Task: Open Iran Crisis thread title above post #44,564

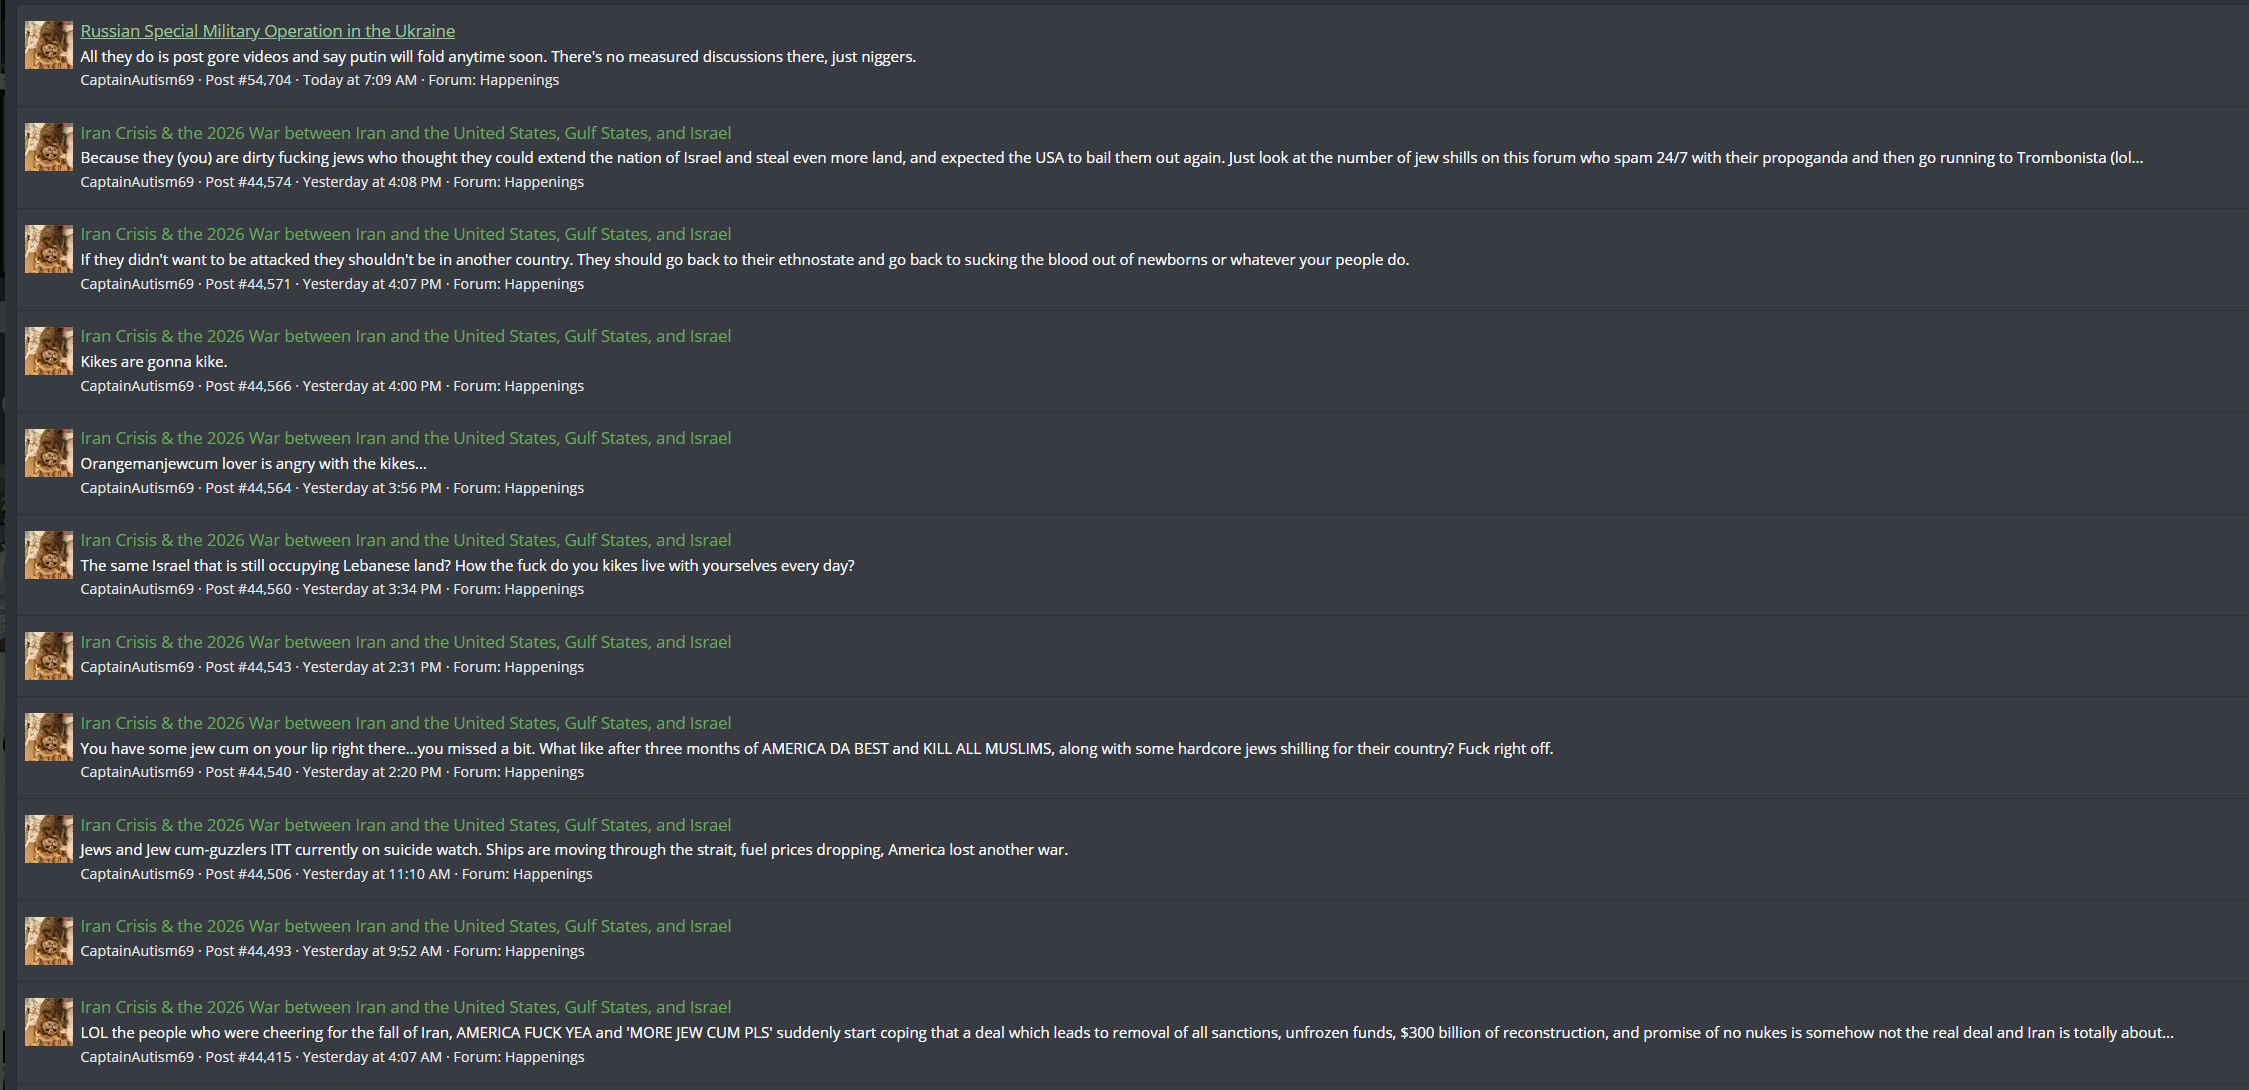Action: pos(405,438)
